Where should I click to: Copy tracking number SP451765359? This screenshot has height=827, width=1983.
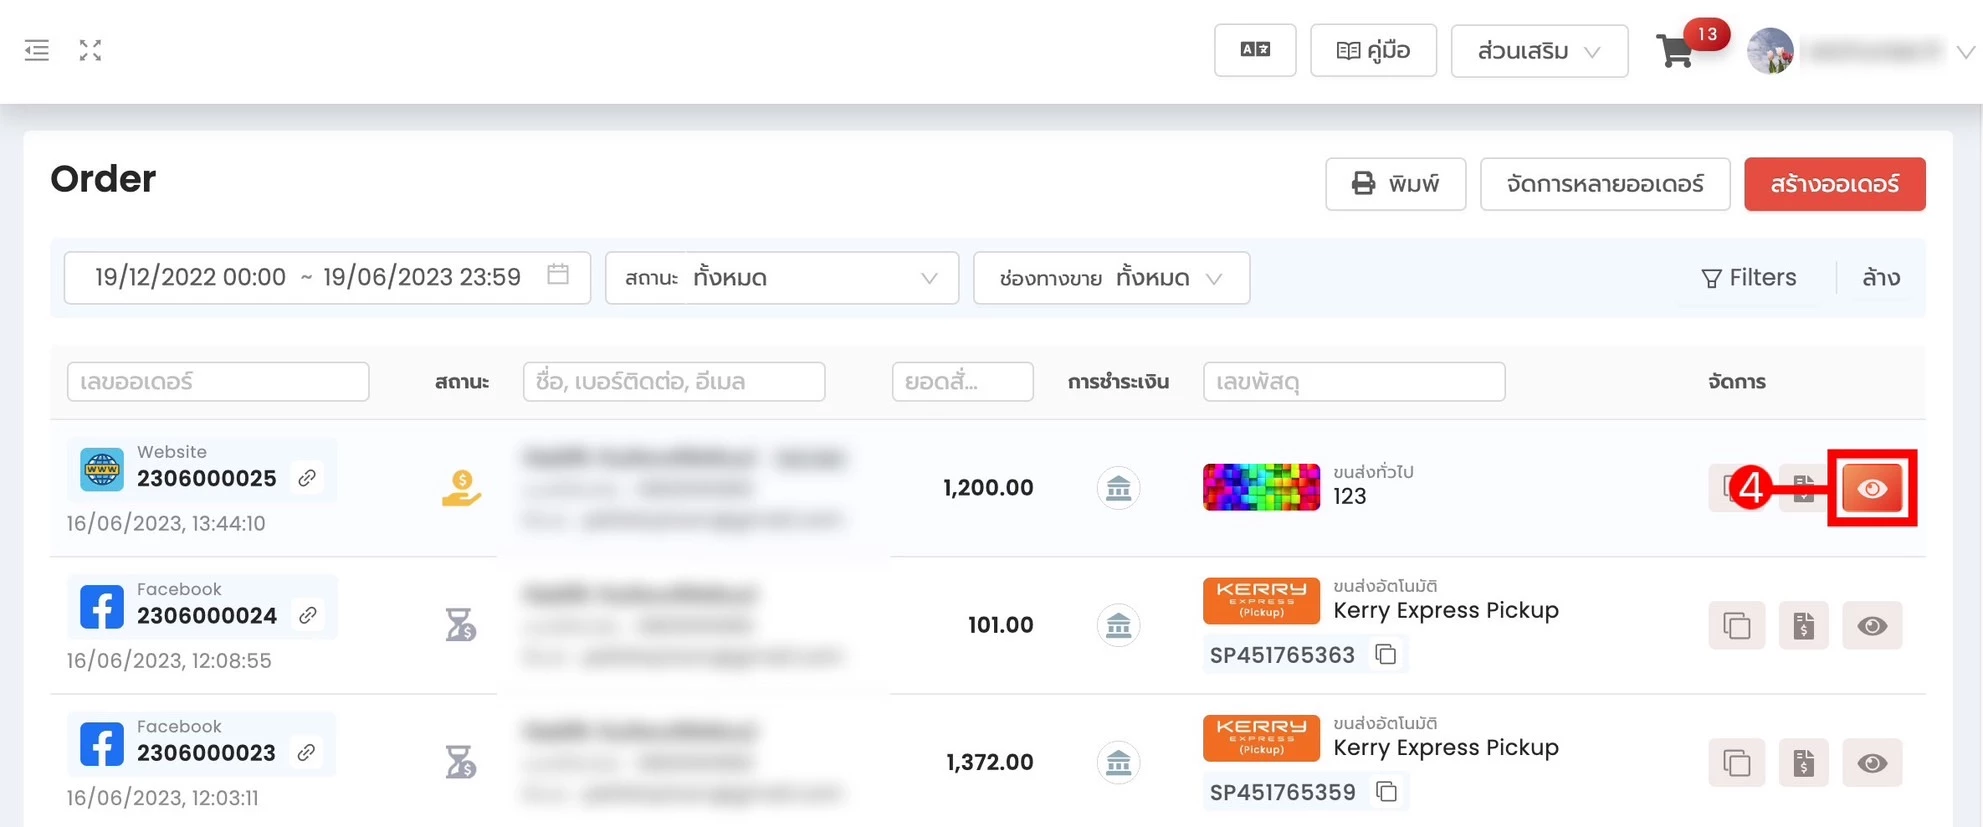[x=1386, y=791]
